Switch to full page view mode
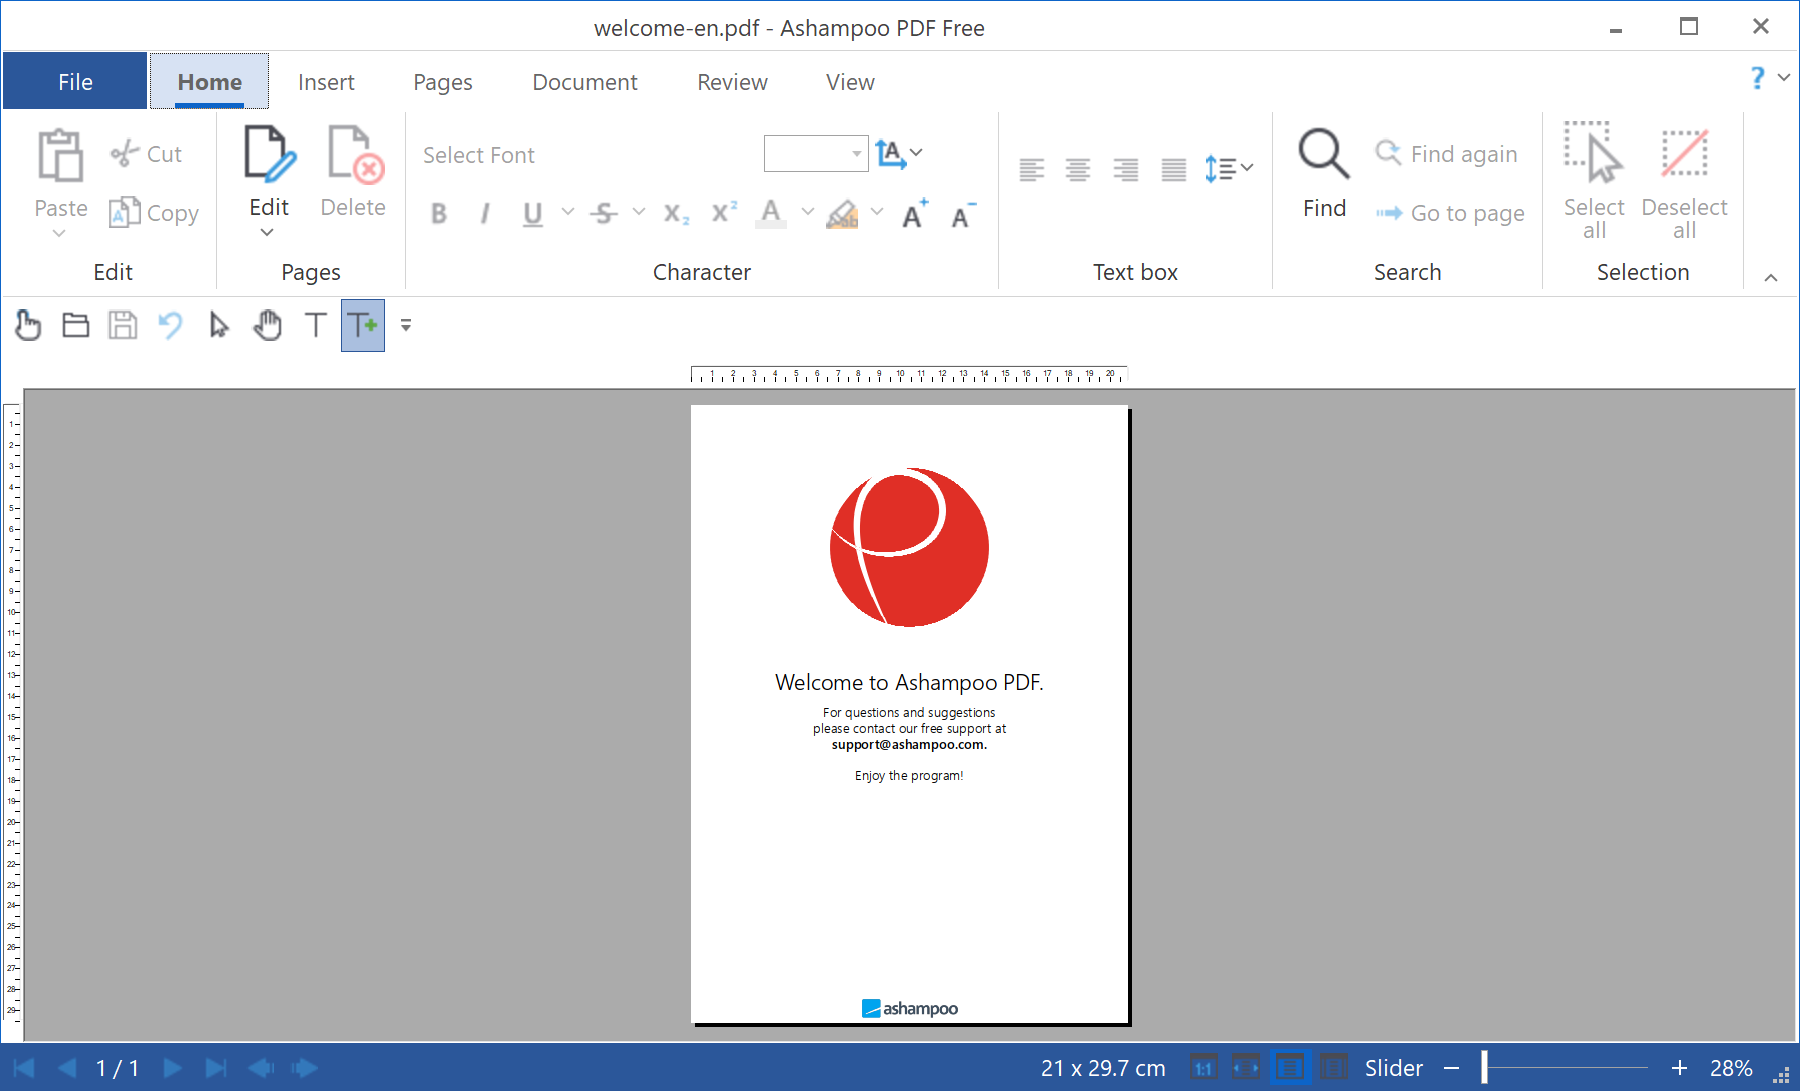 1290,1068
